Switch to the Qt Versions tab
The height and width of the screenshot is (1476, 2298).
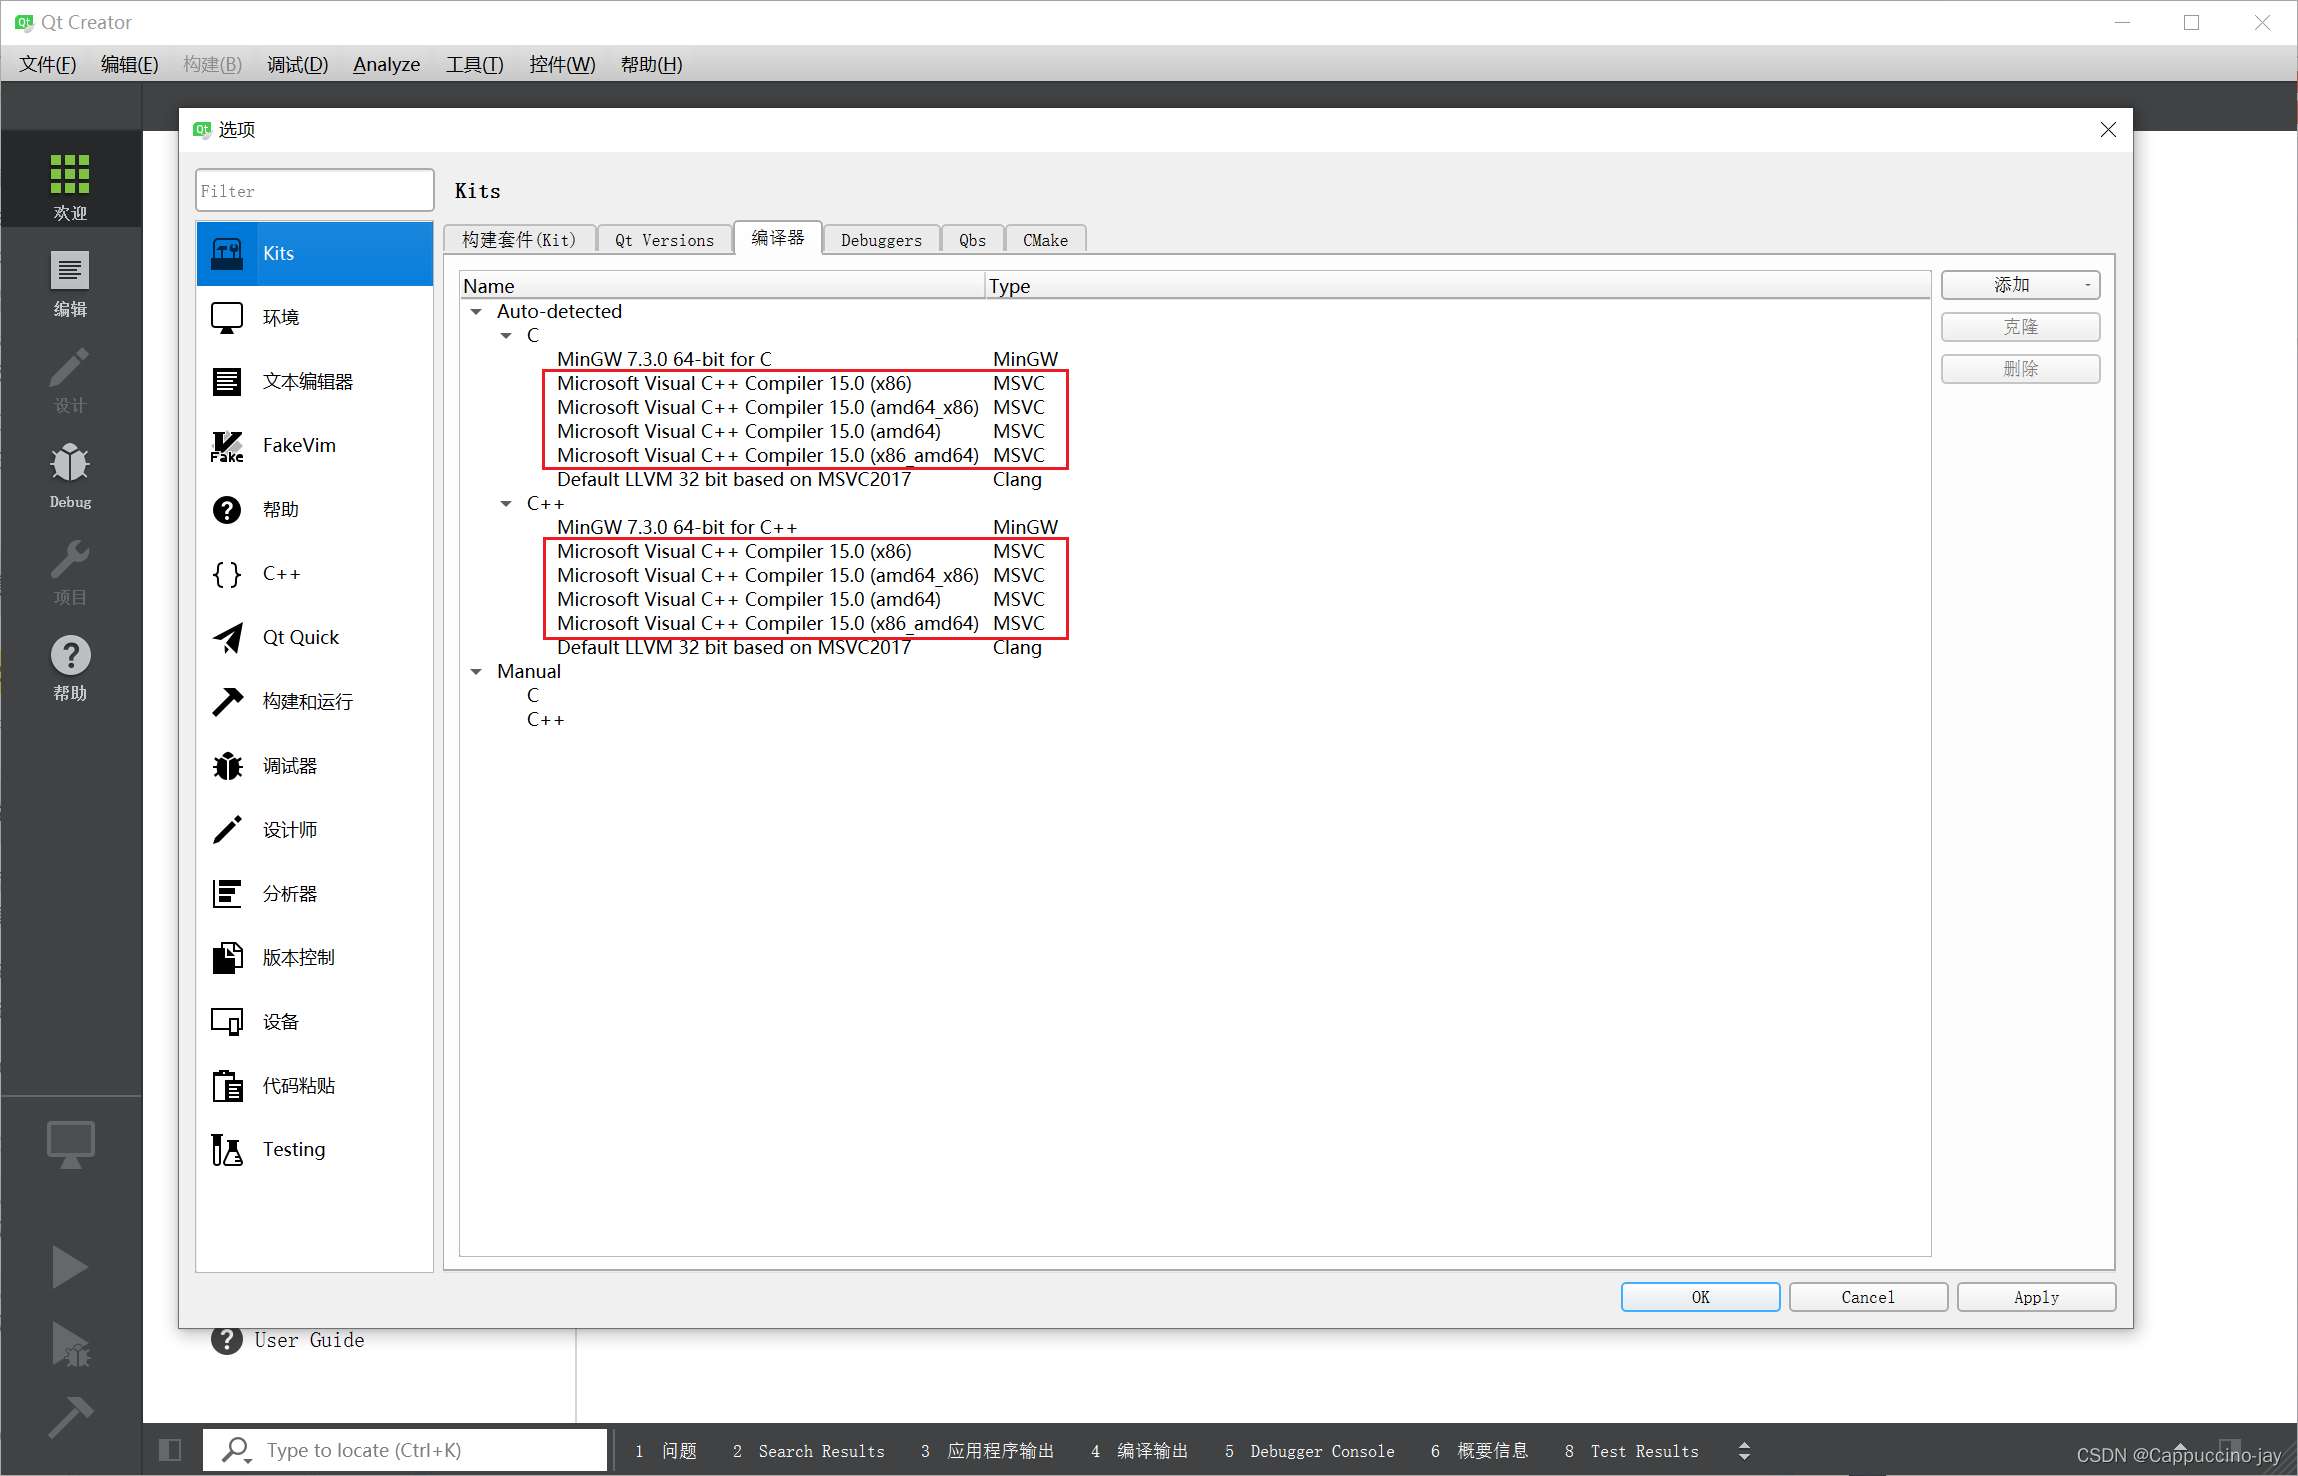point(664,240)
